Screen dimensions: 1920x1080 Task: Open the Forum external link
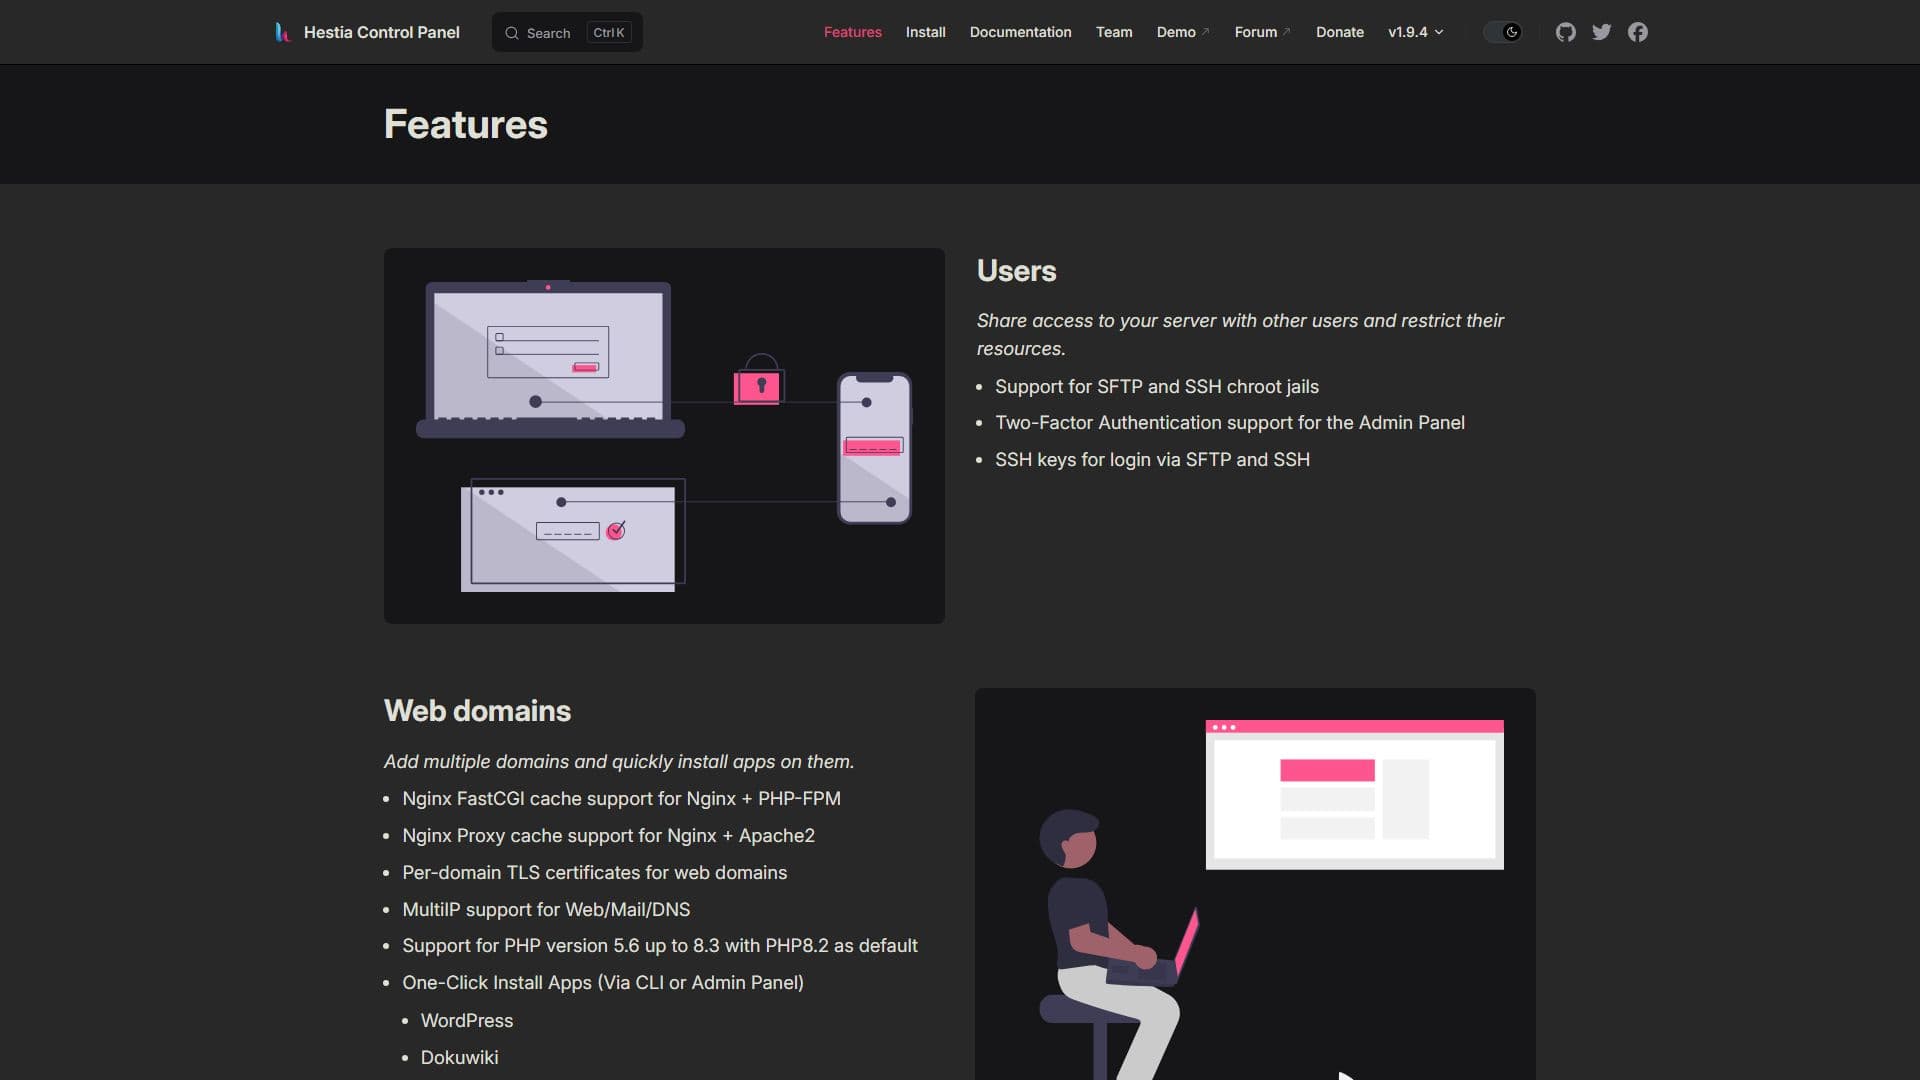pos(1262,32)
